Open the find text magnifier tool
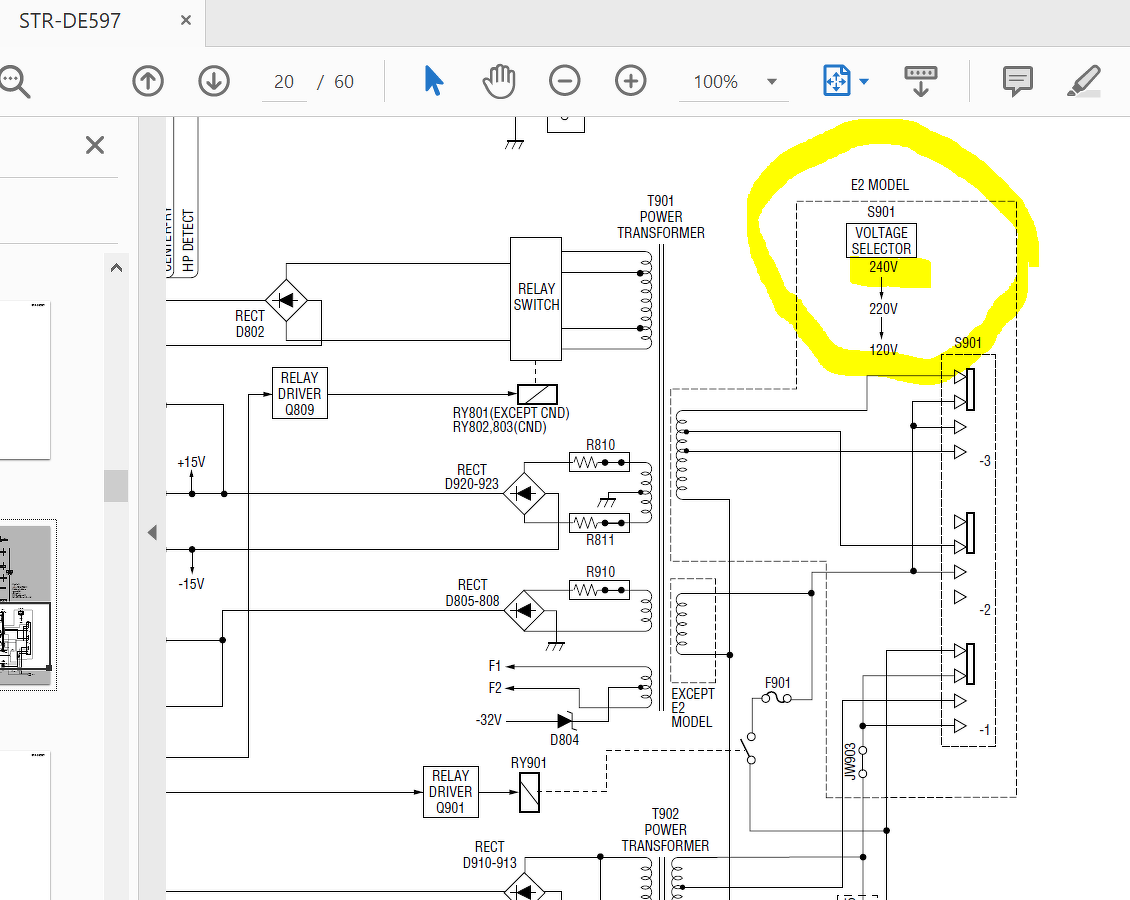Screen dimensions: 1130x900 pyautogui.click(x=14, y=81)
